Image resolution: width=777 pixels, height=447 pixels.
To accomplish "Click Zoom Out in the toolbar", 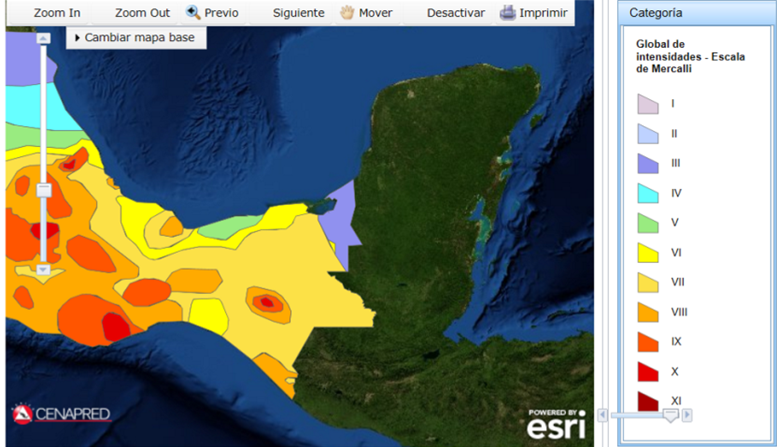I will click(142, 13).
